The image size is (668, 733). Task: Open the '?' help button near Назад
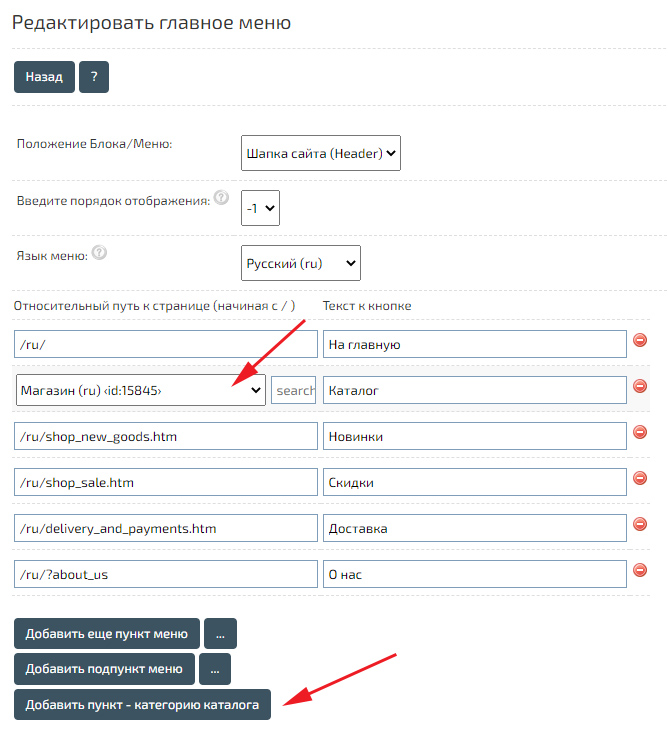(94, 77)
